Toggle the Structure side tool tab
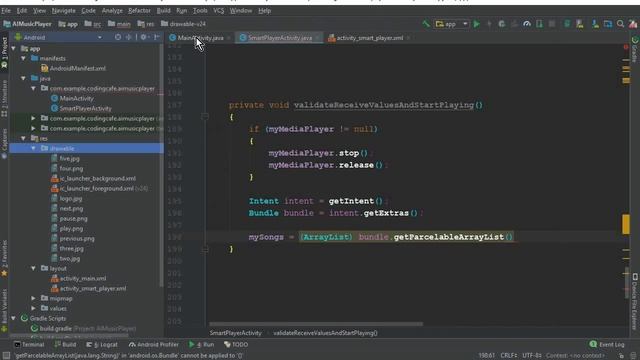640x360 pixels. [4, 99]
